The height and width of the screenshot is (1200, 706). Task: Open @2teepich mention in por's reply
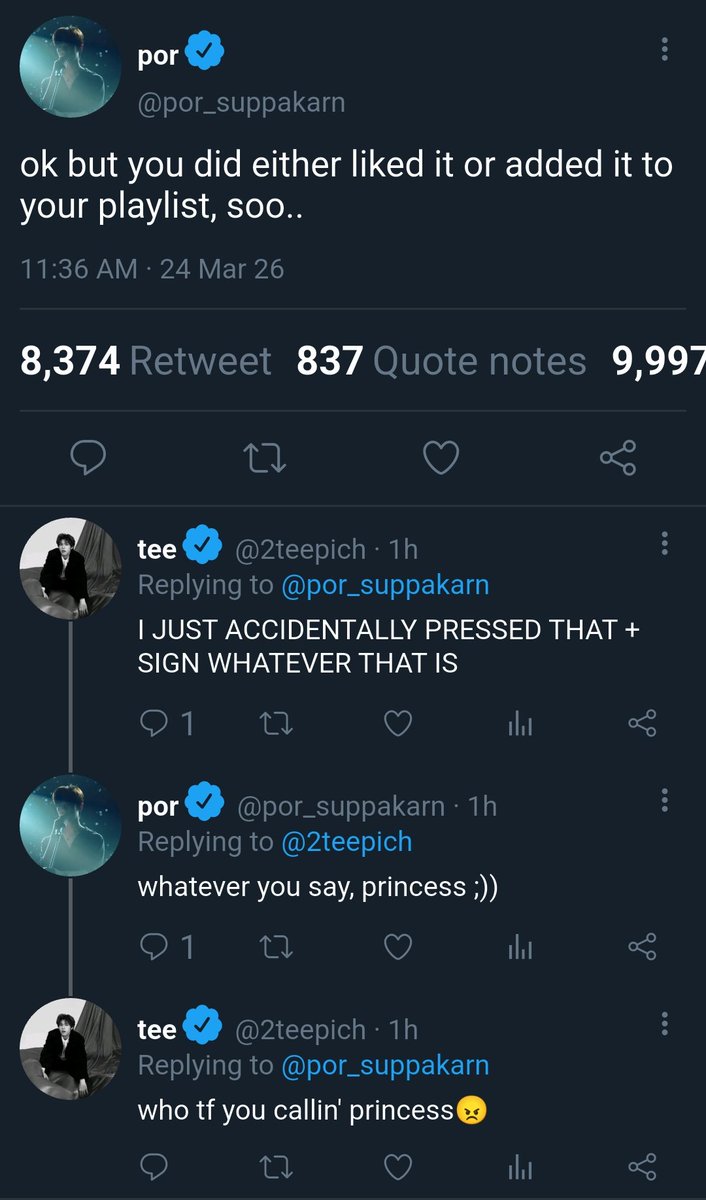[x=346, y=842]
